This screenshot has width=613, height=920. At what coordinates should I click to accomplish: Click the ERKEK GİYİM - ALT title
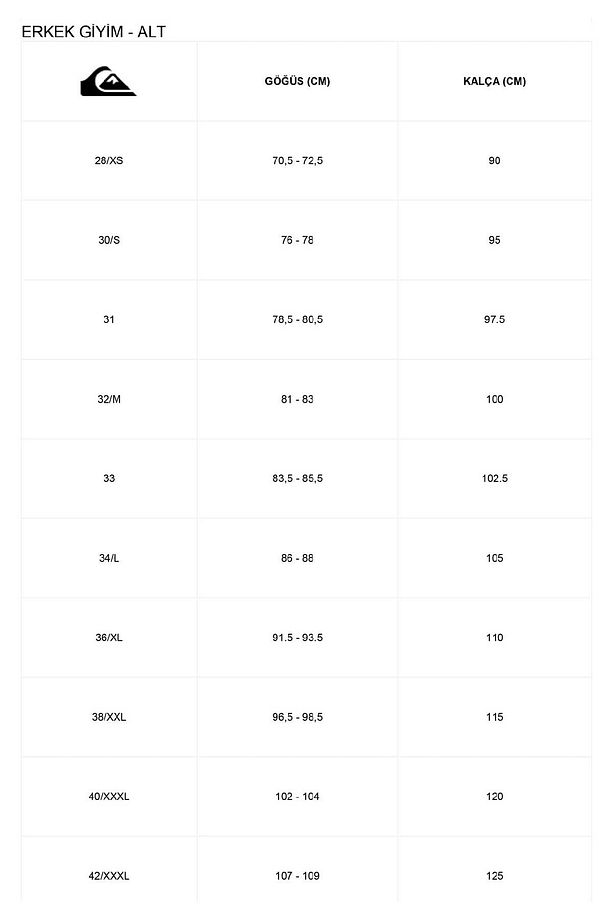coord(93,32)
